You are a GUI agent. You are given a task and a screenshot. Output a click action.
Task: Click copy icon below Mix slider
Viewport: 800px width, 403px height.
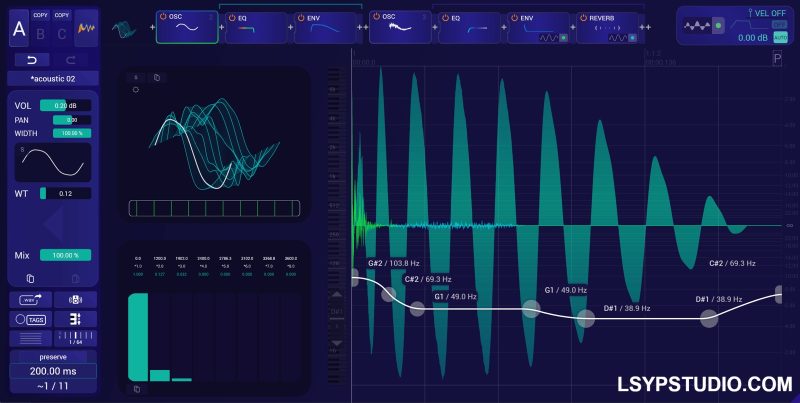30,279
